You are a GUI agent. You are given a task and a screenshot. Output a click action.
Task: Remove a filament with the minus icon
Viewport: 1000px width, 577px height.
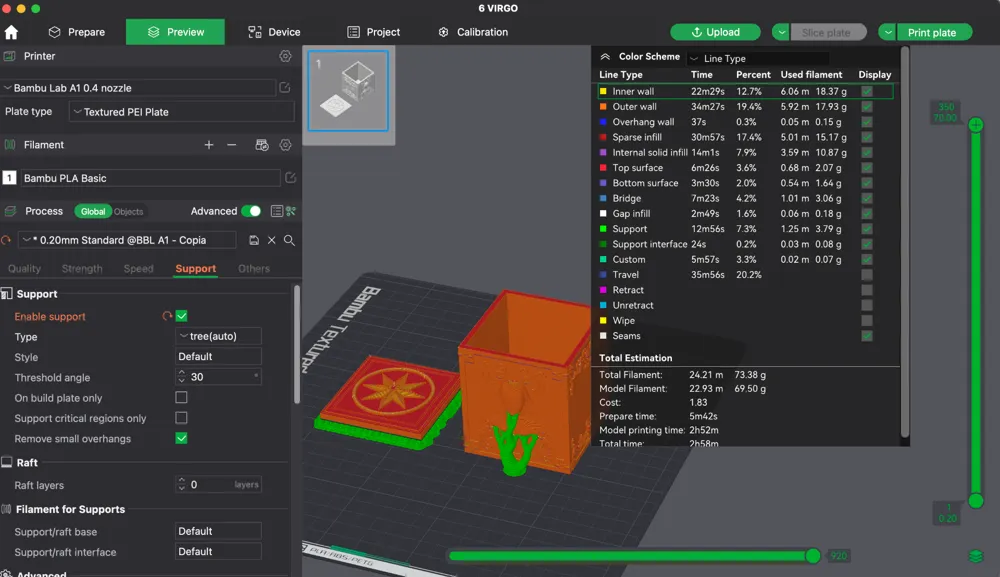(x=232, y=145)
